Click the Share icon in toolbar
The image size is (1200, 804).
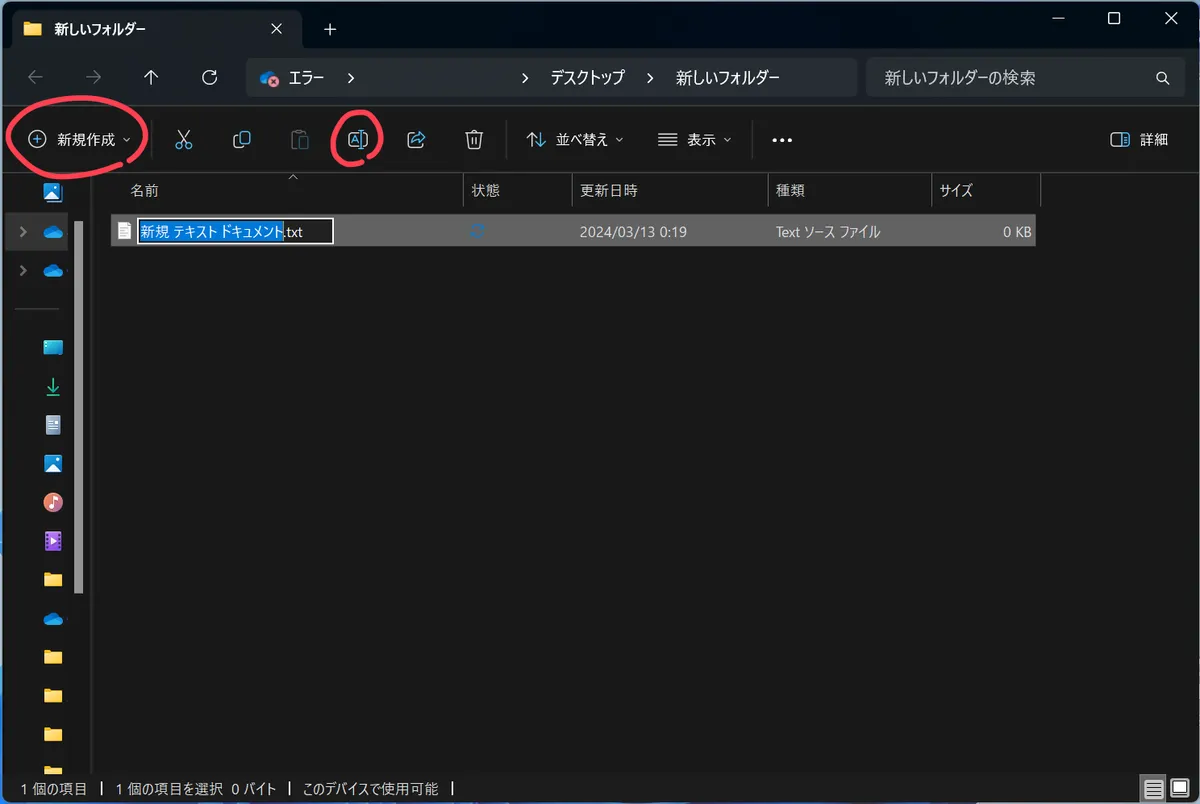point(416,140)
